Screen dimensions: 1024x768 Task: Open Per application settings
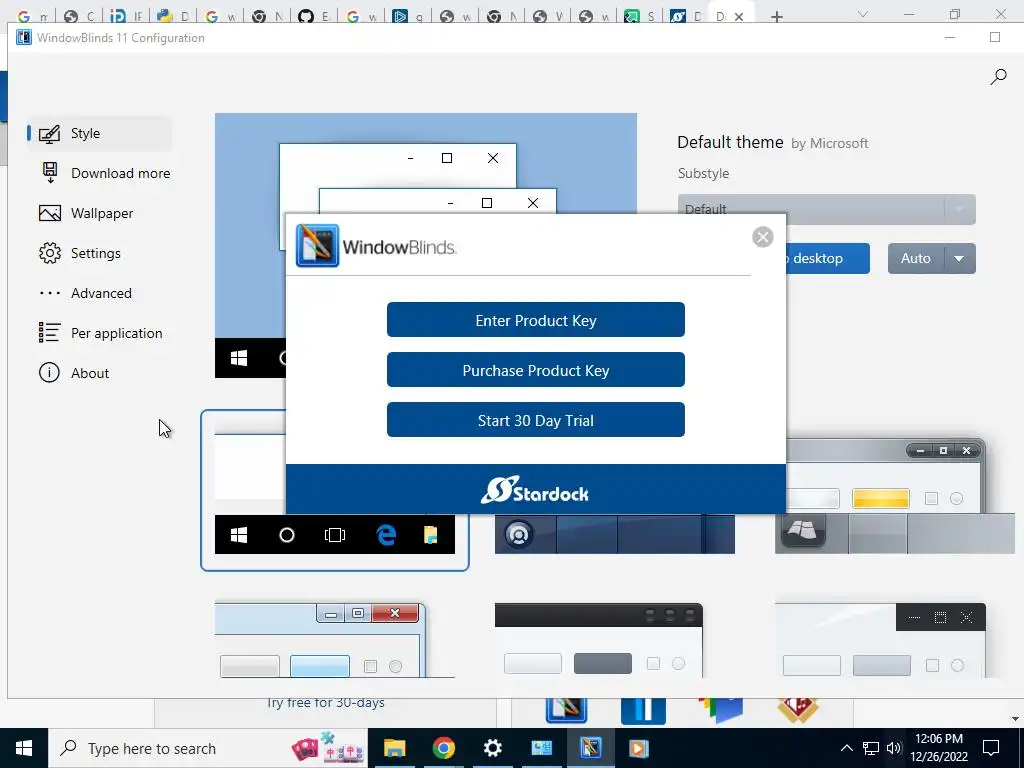pyautogui.click(x=101, y=333)
